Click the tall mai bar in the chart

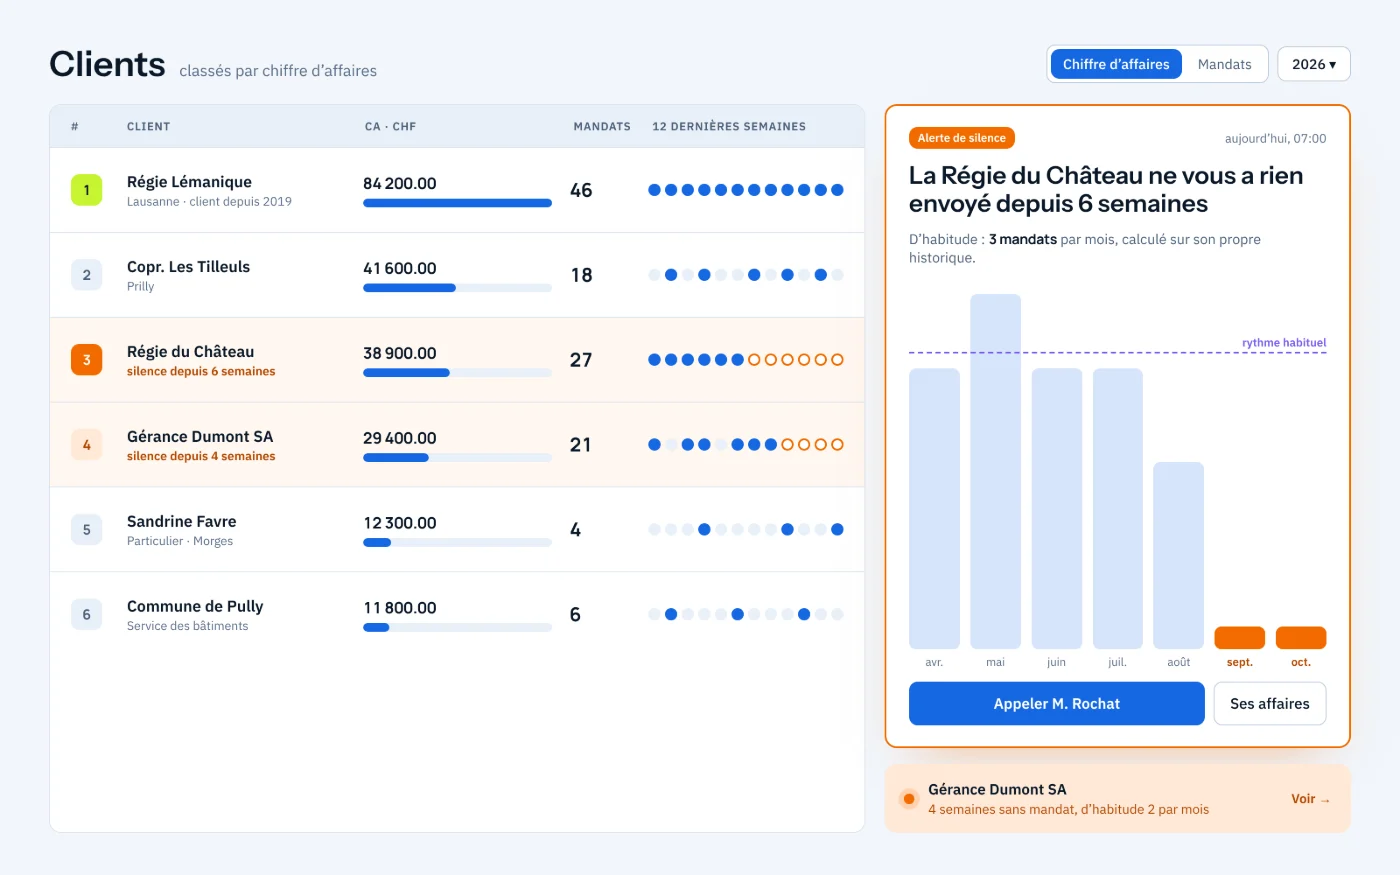[x=995, y=471]
